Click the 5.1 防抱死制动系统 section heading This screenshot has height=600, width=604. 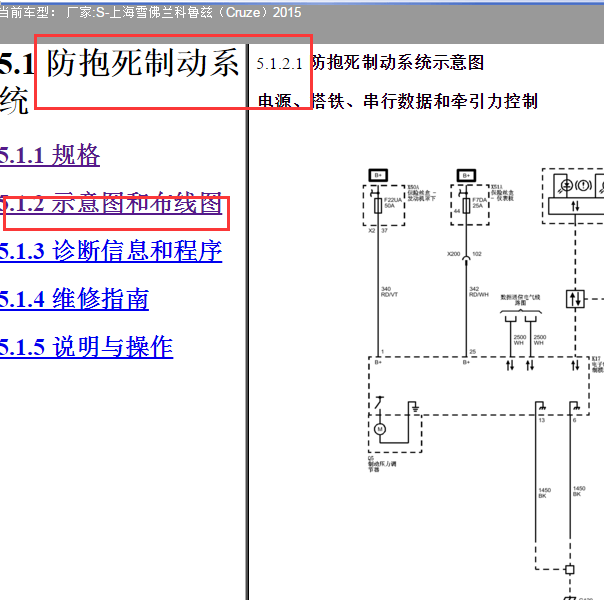(x=119, y=81)
